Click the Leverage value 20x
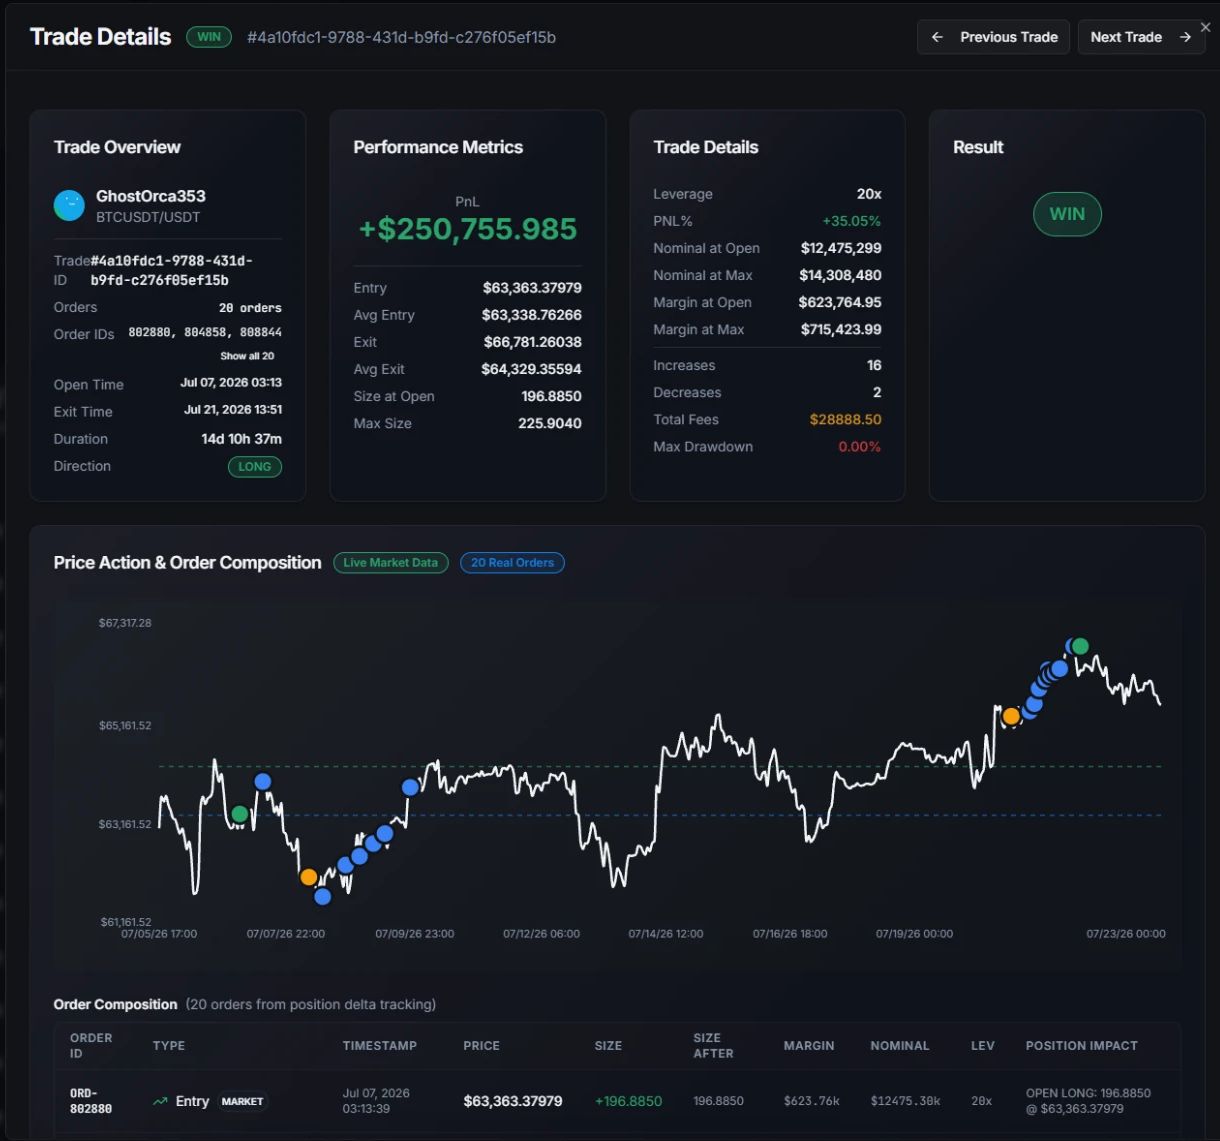This screenshot has width=1220, height=1141. coord(869,194)
